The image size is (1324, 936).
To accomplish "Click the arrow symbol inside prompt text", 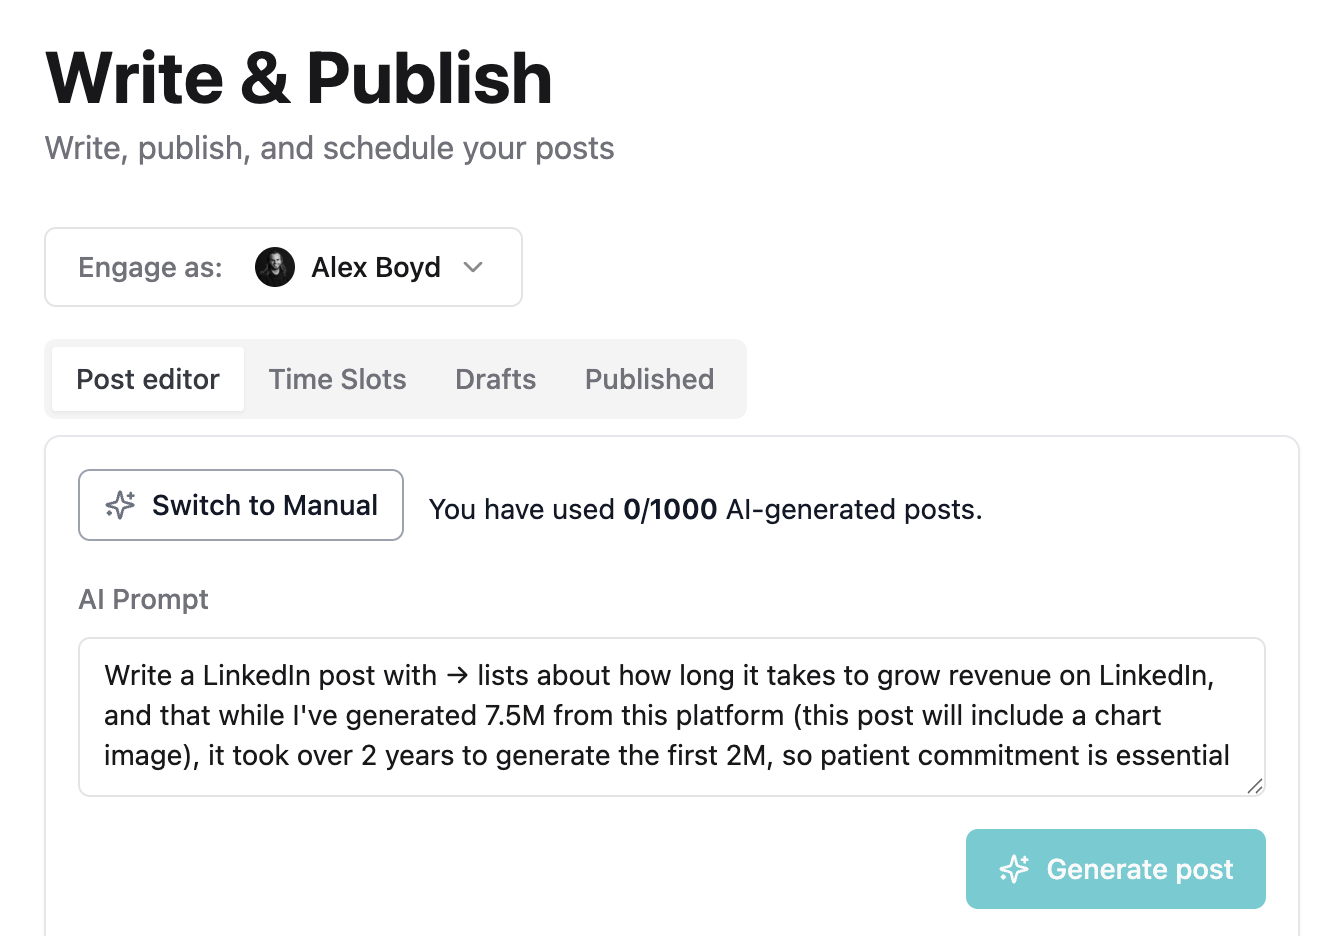I will [457, 676].
